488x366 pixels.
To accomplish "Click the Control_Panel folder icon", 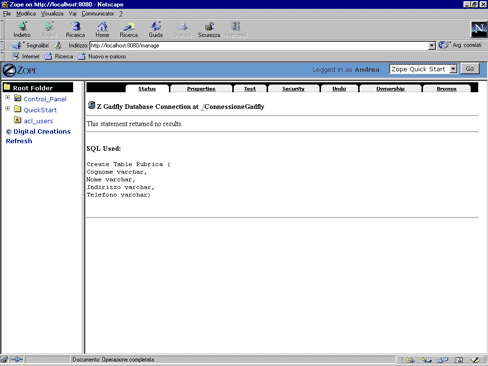I will (x=18, y=98).
